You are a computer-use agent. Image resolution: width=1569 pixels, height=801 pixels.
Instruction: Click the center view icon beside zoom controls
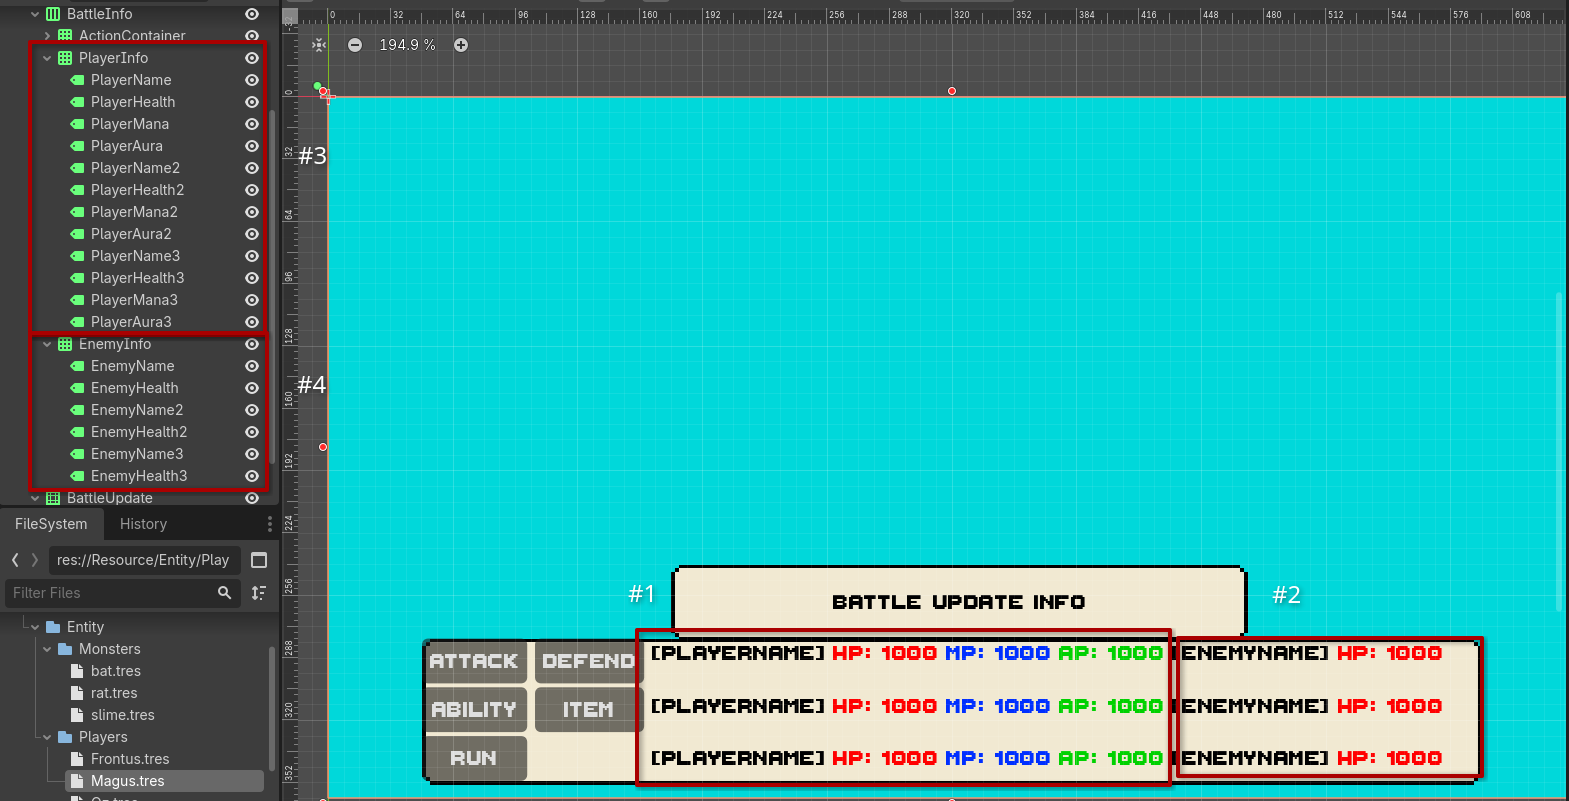pyautogui.click(x=319, y=45)
